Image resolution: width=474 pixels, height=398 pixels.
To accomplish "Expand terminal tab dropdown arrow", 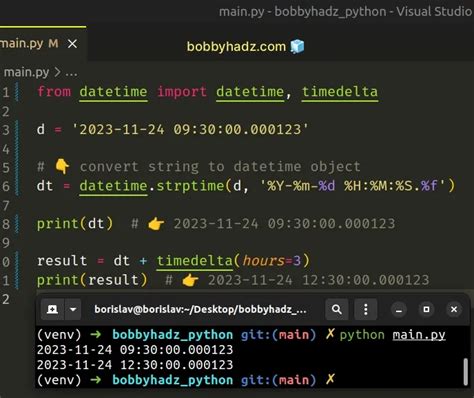I will [73, 309].
